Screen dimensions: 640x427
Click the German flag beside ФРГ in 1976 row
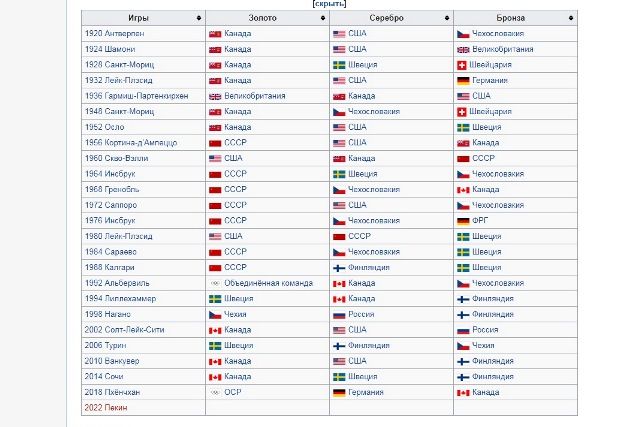point(463,220)
